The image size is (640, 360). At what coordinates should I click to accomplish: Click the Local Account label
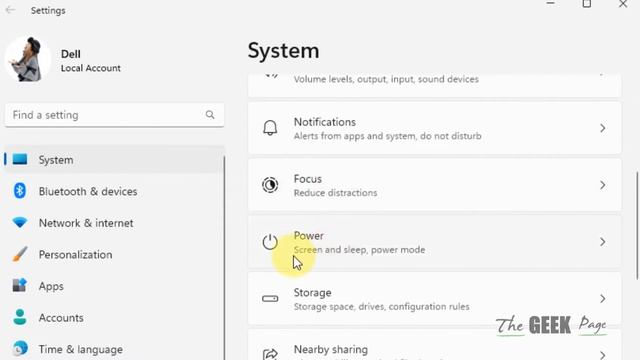coord(91,68)
